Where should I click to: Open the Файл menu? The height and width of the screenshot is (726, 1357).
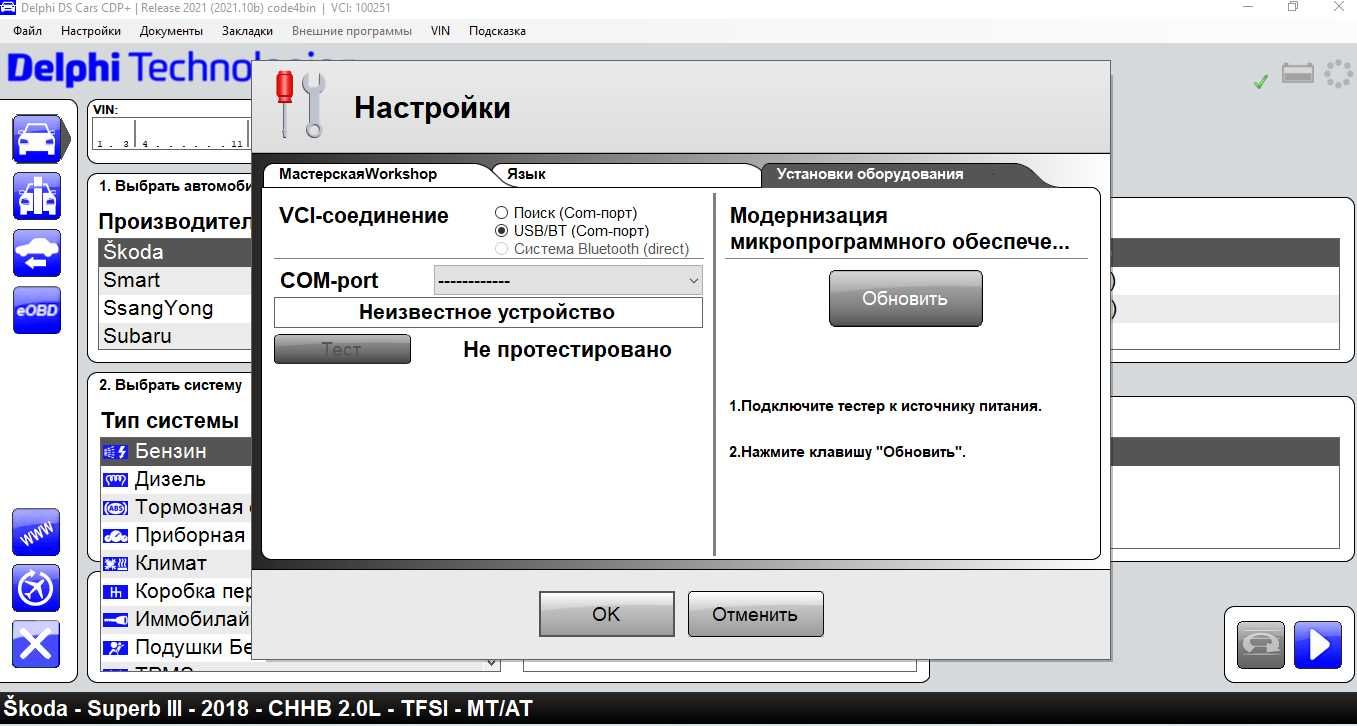click(28, 31)
